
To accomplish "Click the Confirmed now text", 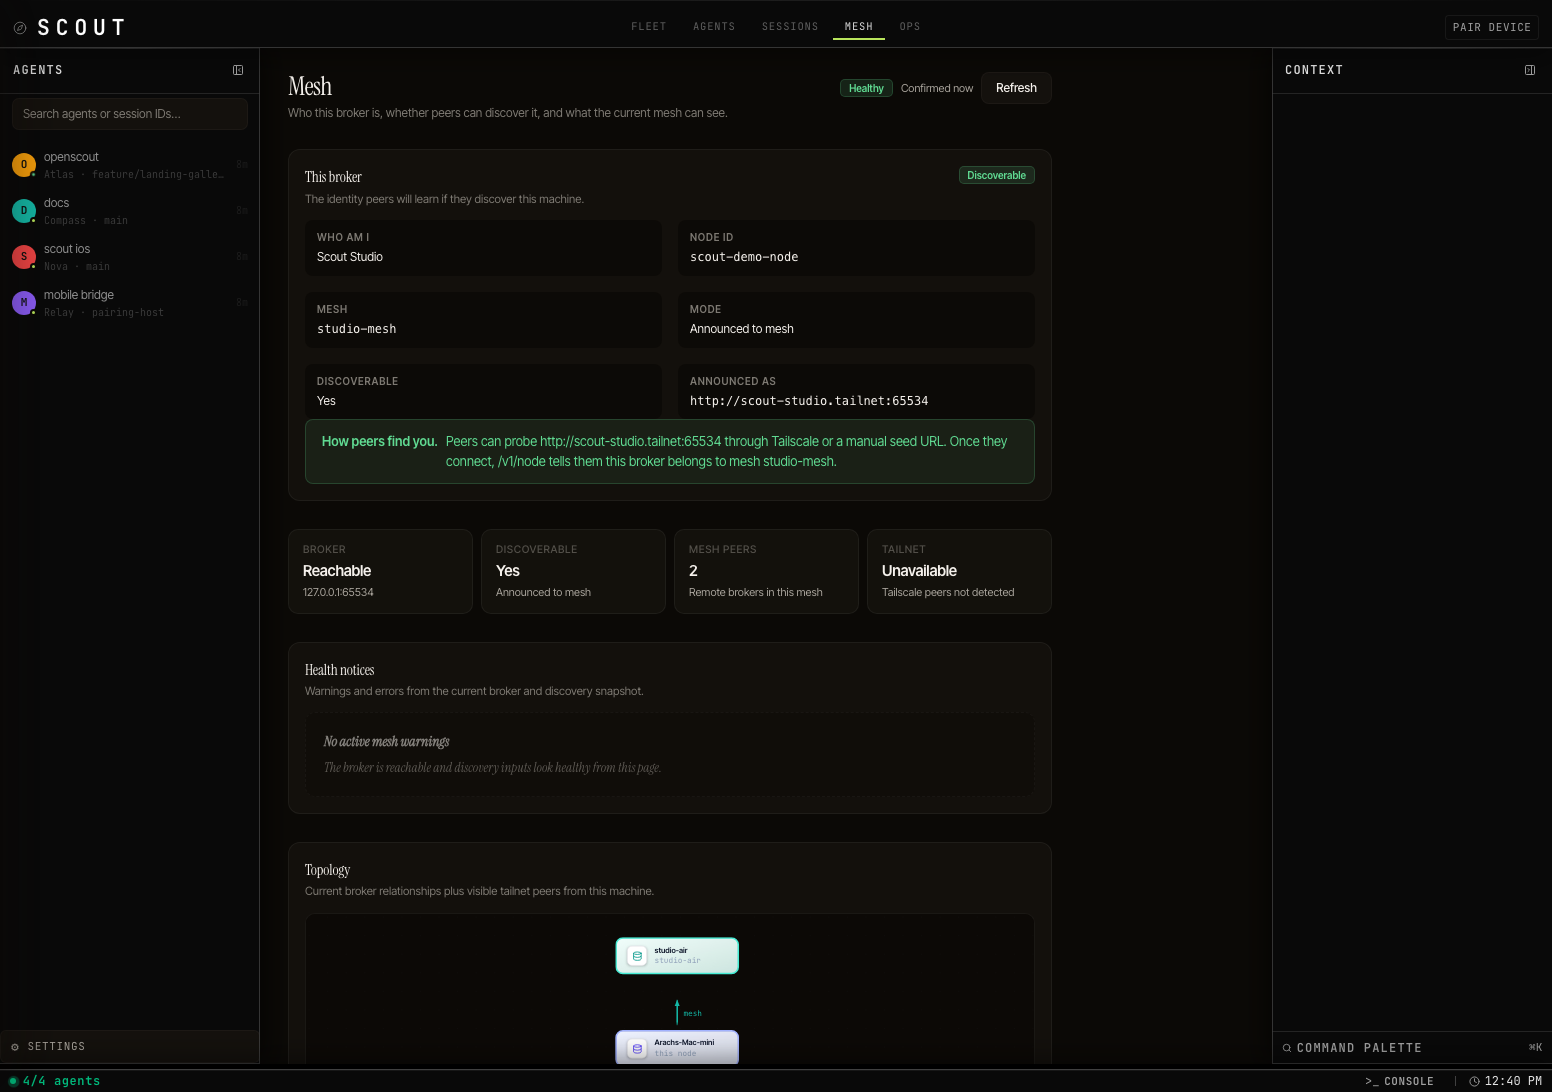I will coord(937,88).
